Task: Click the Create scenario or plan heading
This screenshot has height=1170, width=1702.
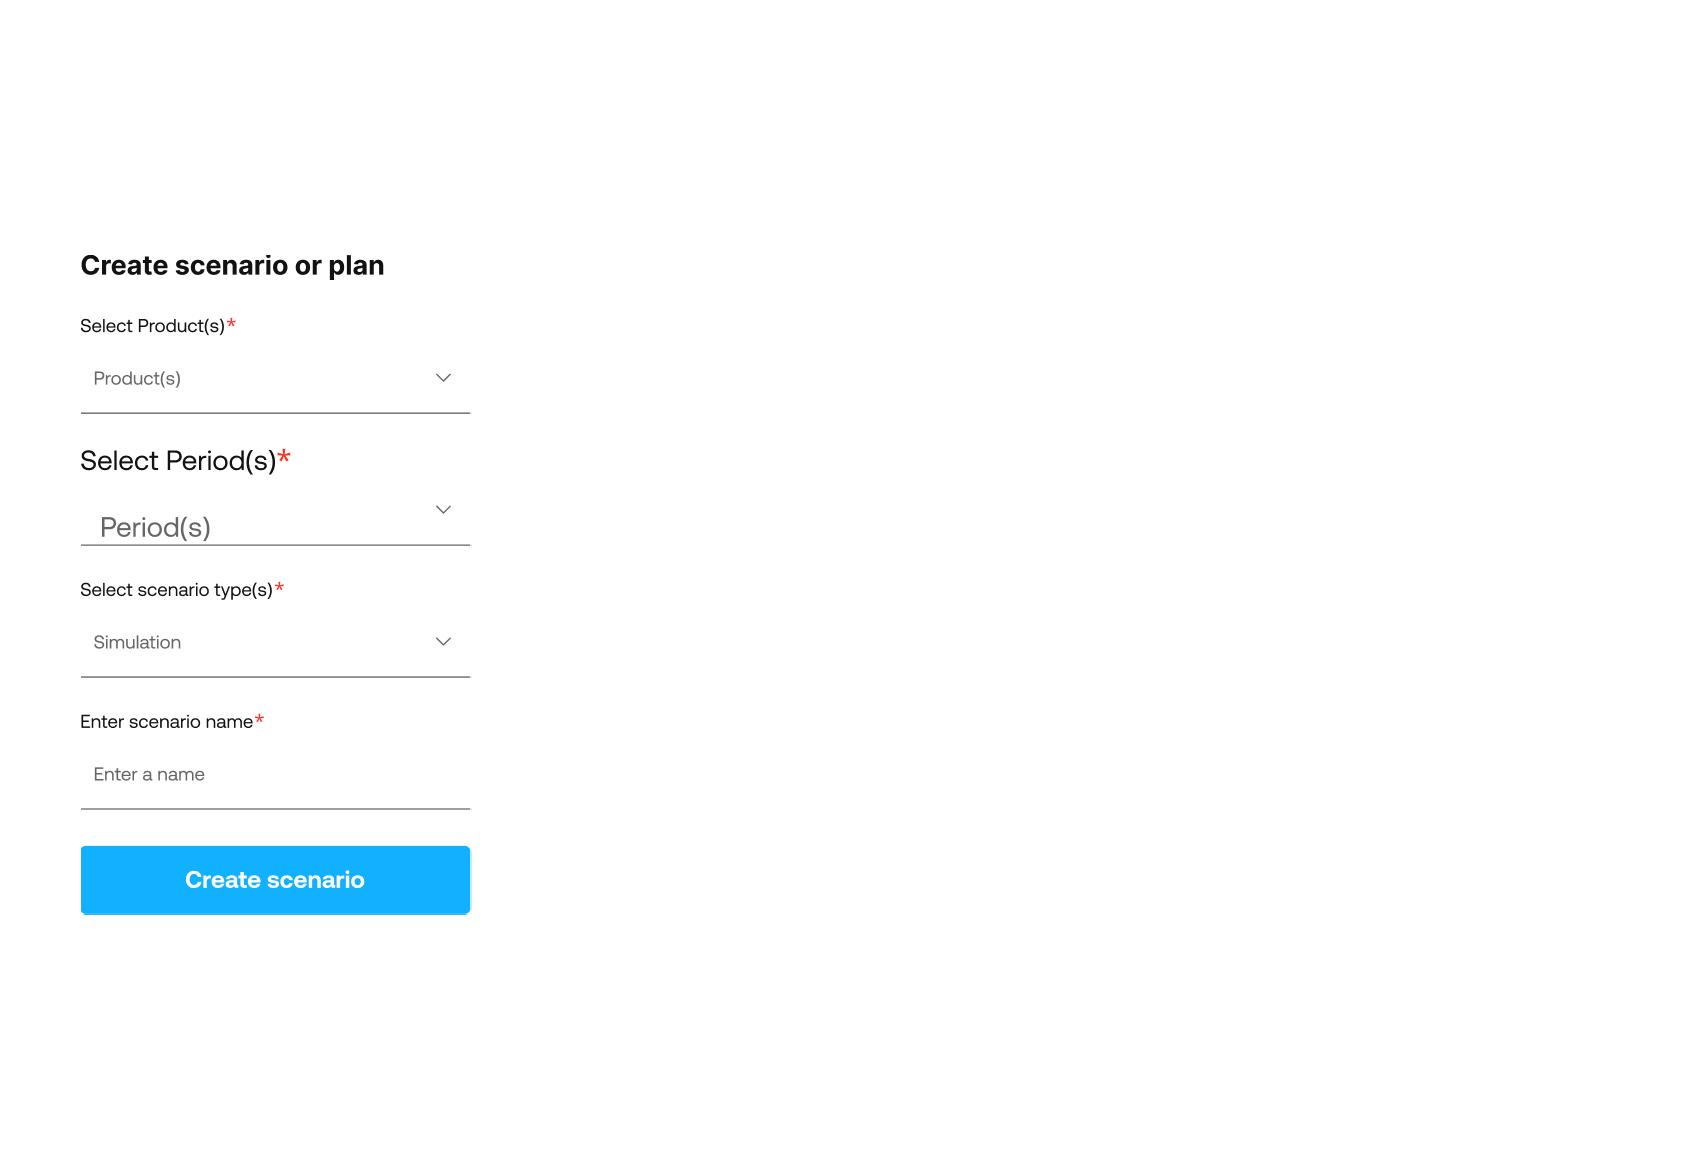Action: [x=232, y=265]
